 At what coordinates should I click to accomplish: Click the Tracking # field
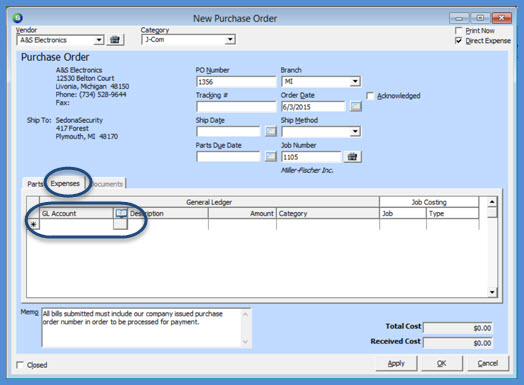pyautogui.click(x=236, y=107)
